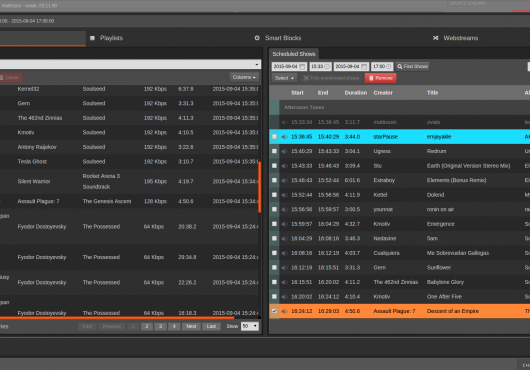This screenshot has height=370, width=530.
Task: Tick the checkbox for the Sunflower row
Action: click(274, 268)
